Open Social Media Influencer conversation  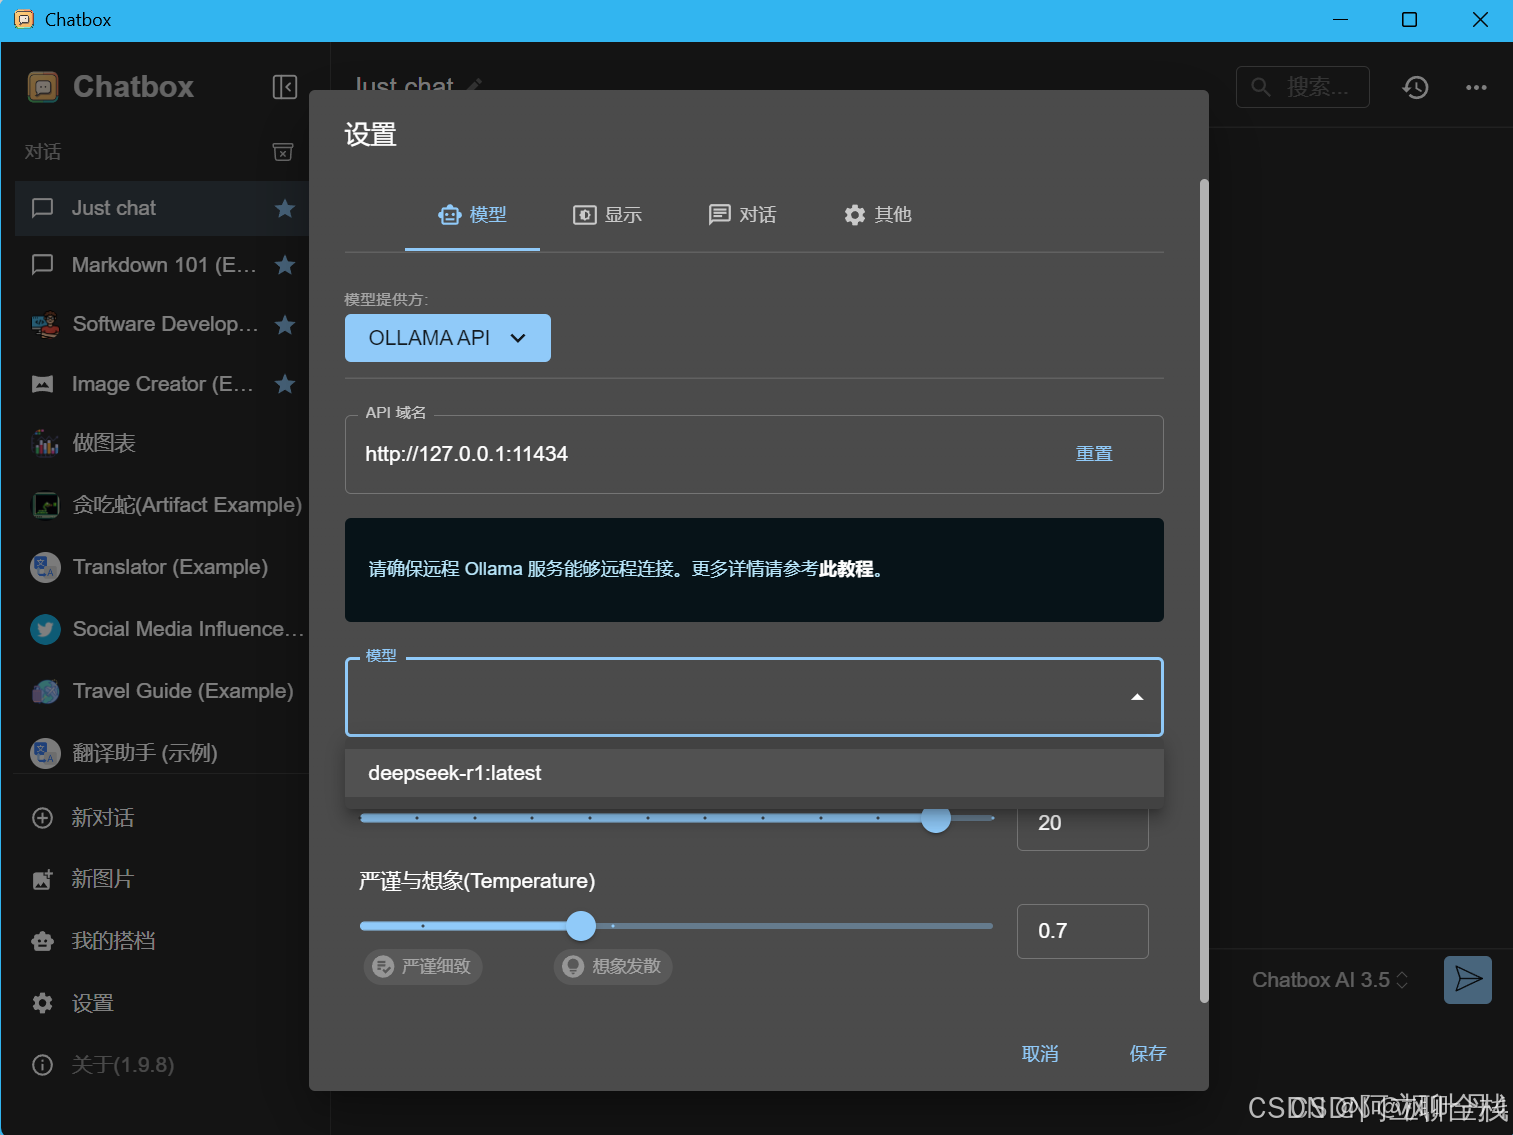pos(162,629)
